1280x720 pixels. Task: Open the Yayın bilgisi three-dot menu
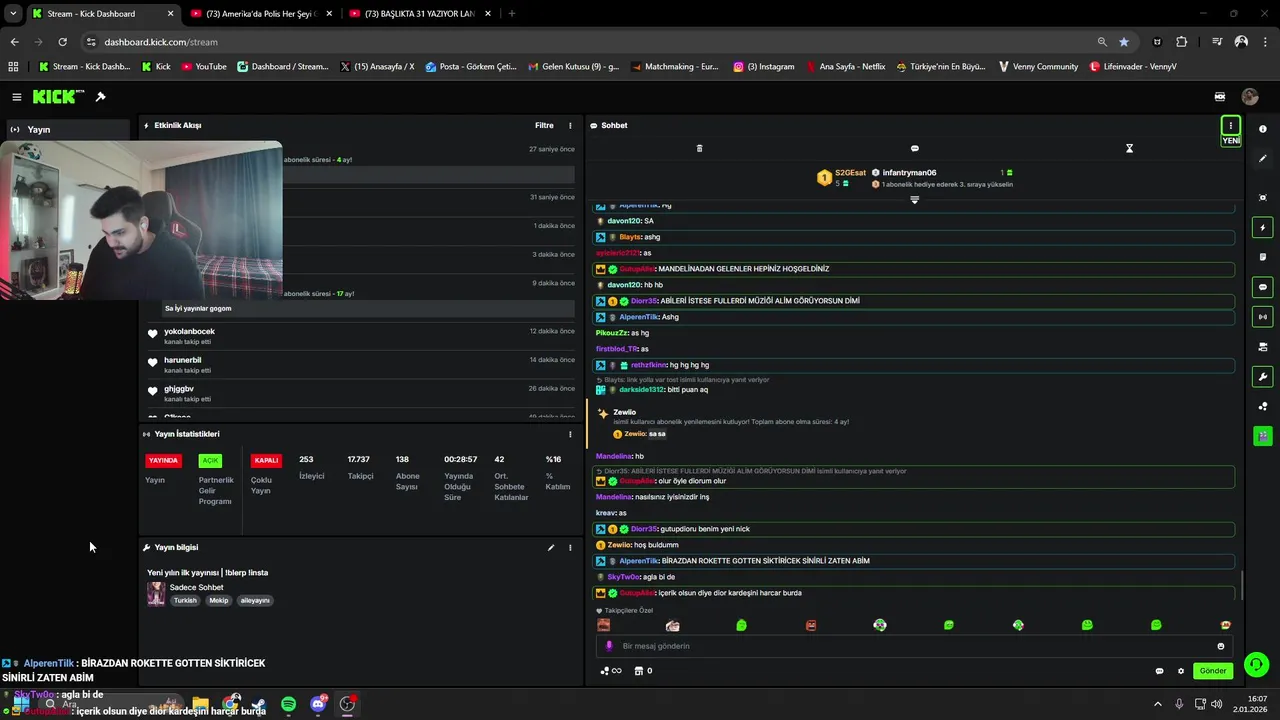tap(570, 548)
